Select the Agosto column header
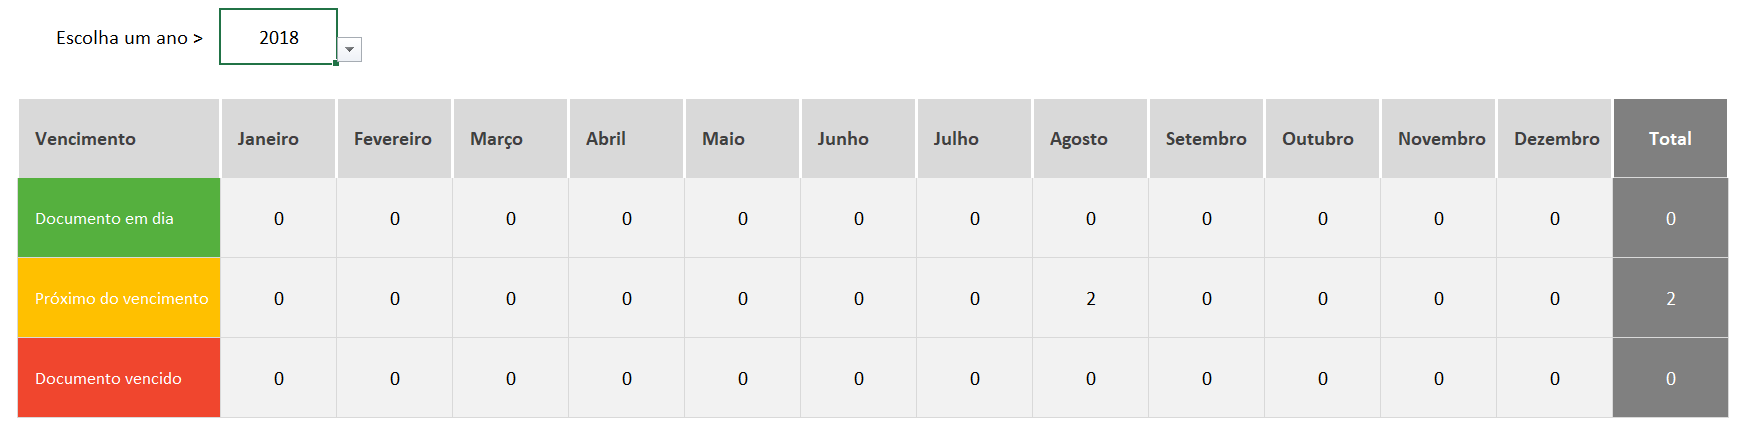Viewport: 1753px width, 441px height. click(x=1090, y=139)
